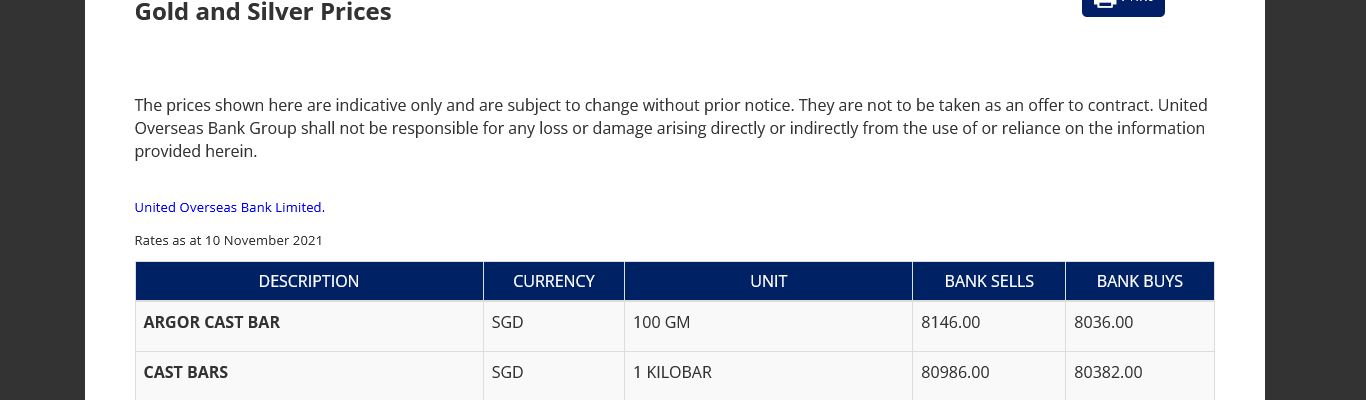Click the 80986.00 bank sells price
Image resolution: width=1366 pixels, height=400 pixels.
tap(955, 373)
